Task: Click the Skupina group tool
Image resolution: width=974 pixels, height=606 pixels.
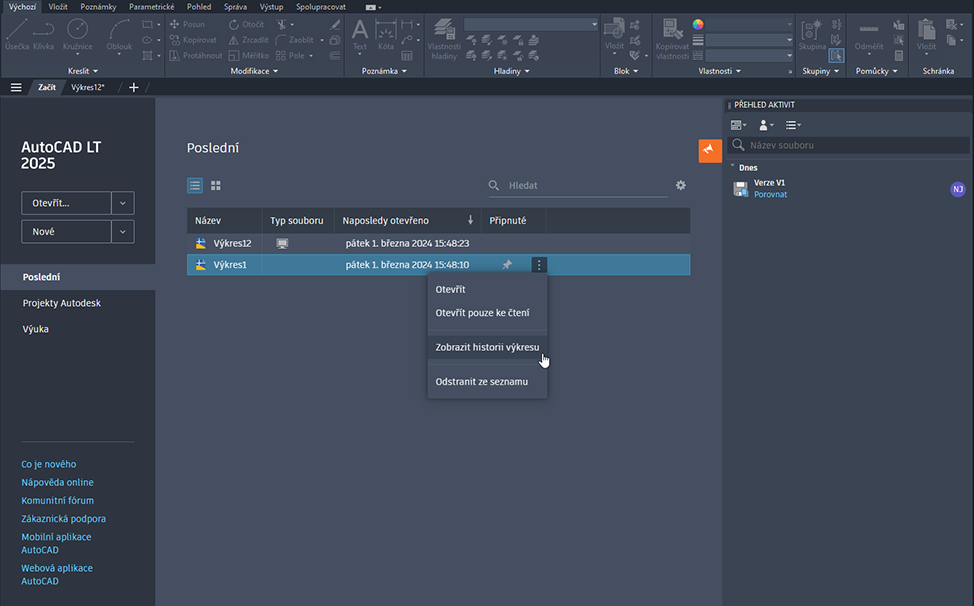Action: tap(812, 34)
